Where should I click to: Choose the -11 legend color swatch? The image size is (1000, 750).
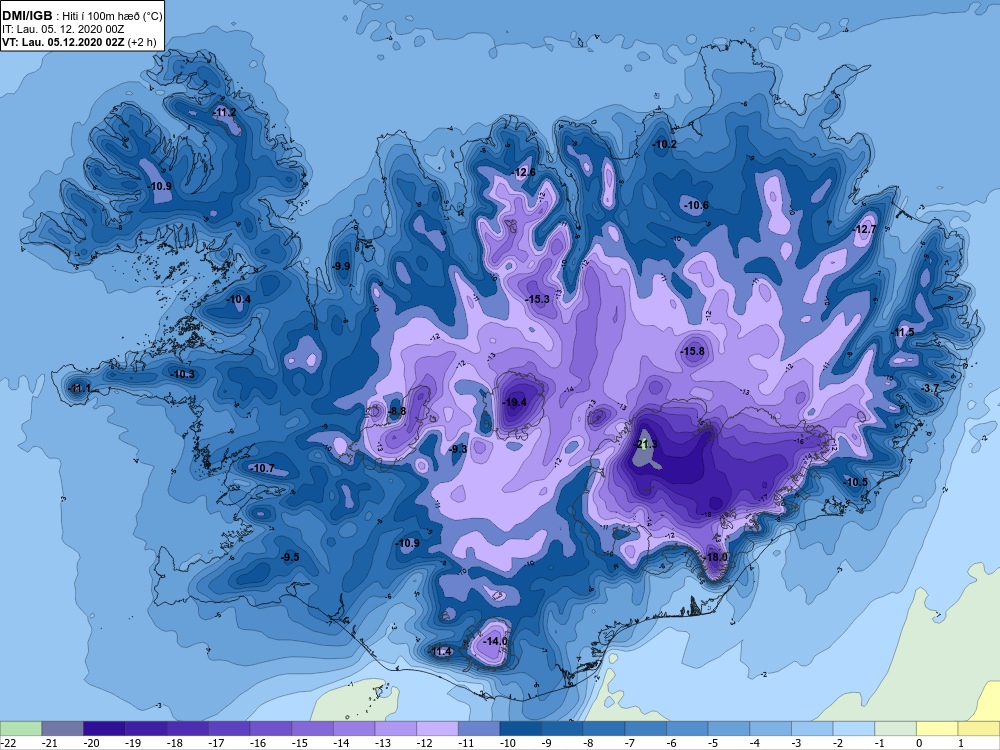[479, 728]
